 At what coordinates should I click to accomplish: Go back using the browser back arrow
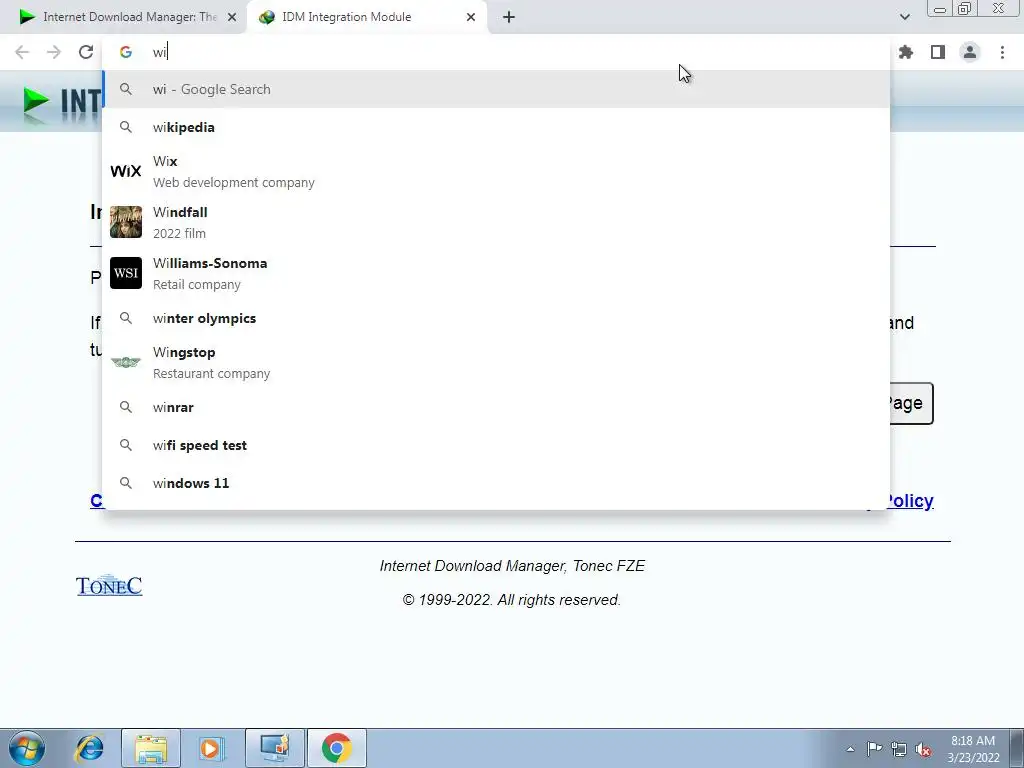pyautogui.click(x=22, y=52)
